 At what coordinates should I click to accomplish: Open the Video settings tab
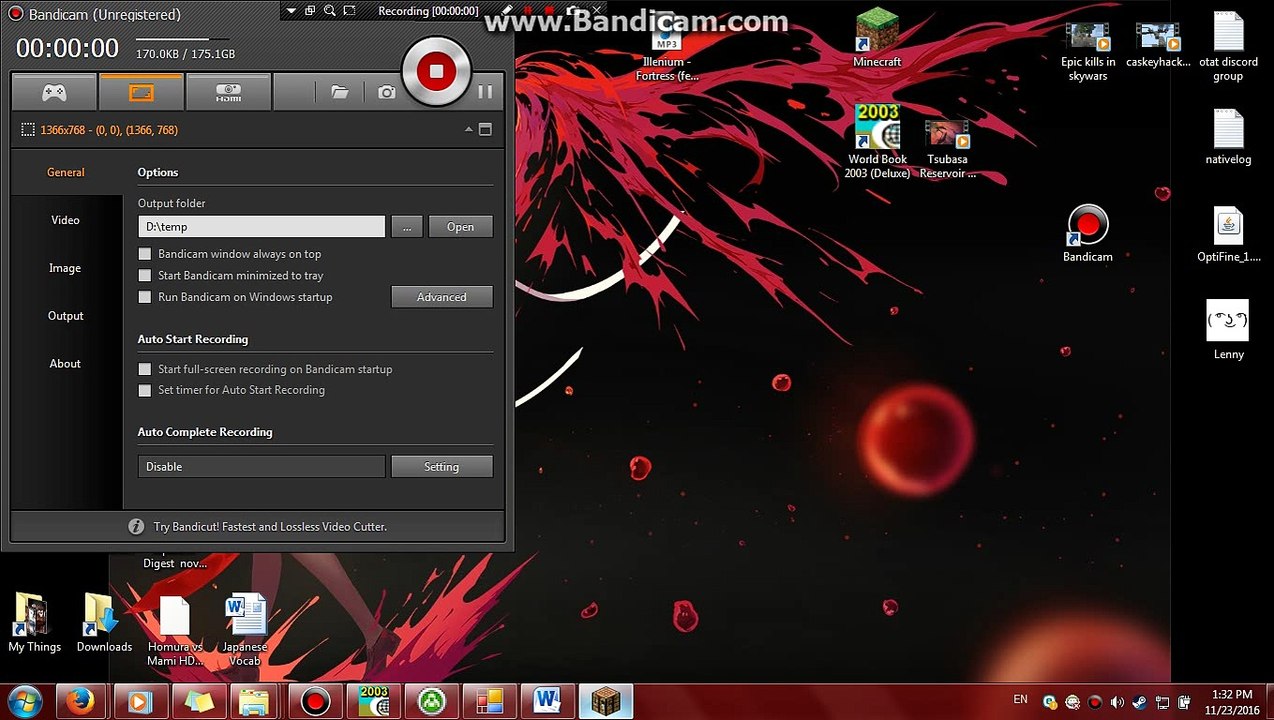(66, 220)
